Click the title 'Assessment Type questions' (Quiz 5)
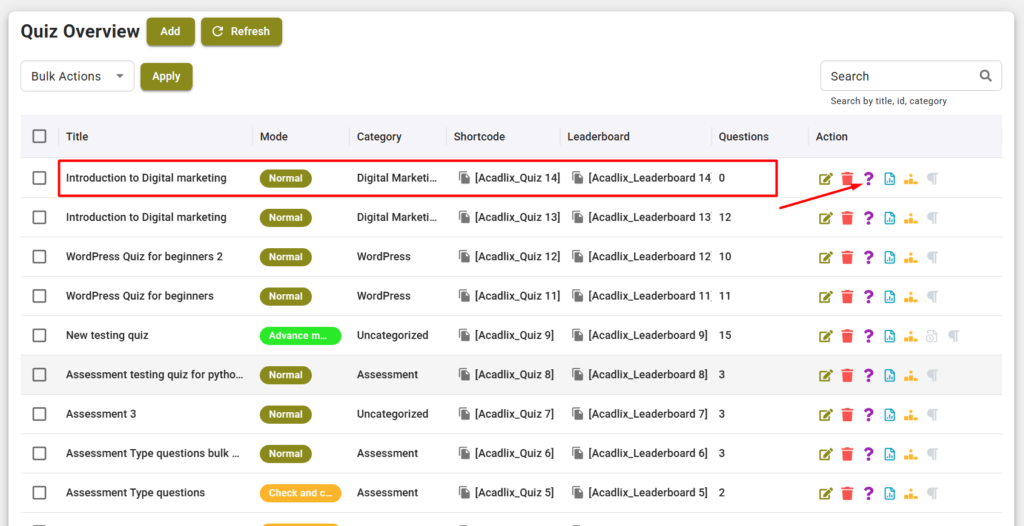Screen dimensions: 1024x526 (x=135, y=493)
